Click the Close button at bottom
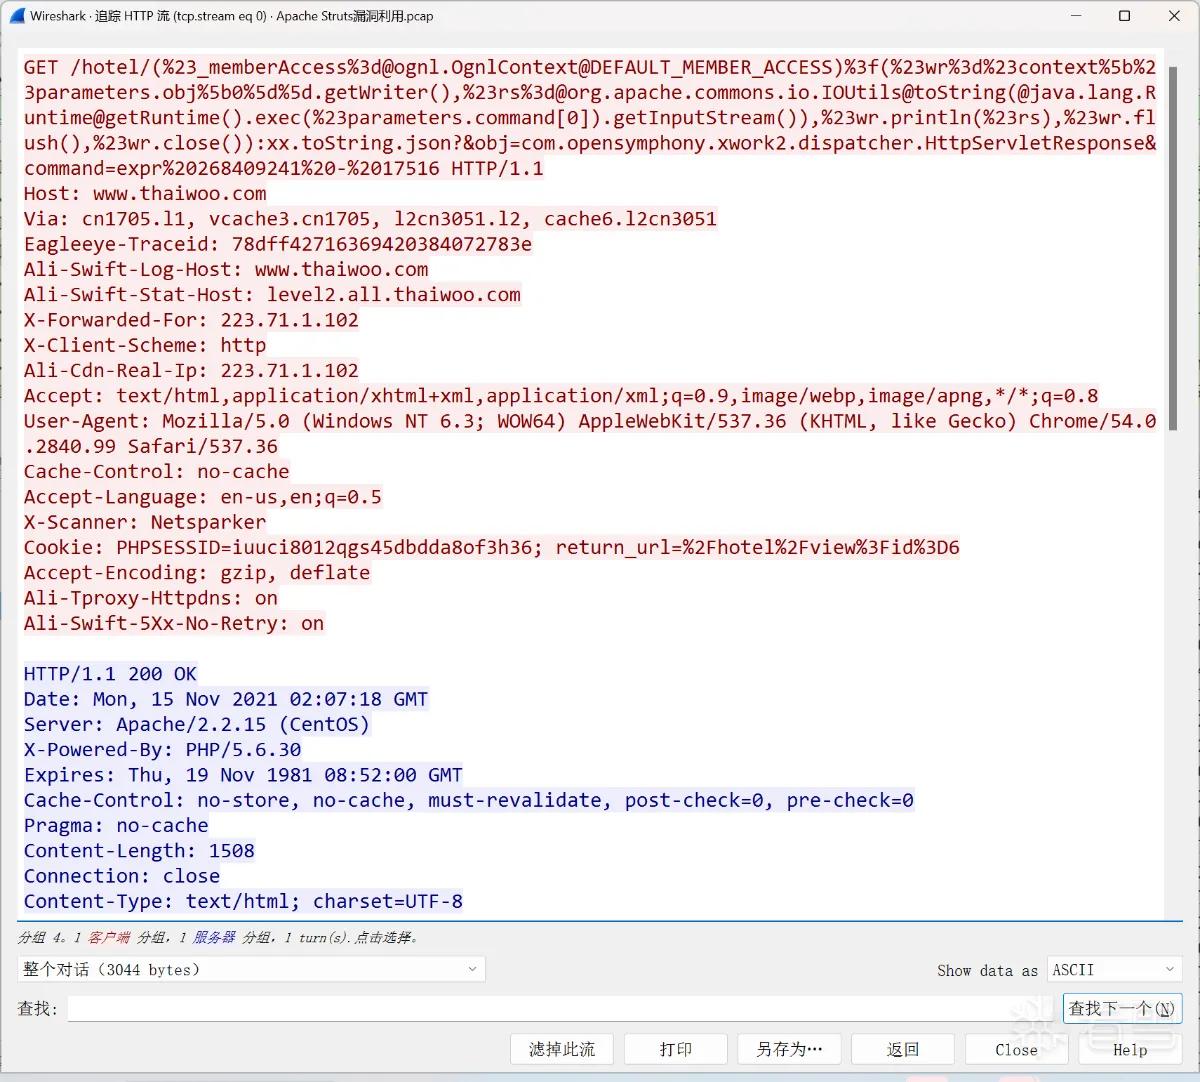The image size is (1200, 1082). (1016, 1049)
